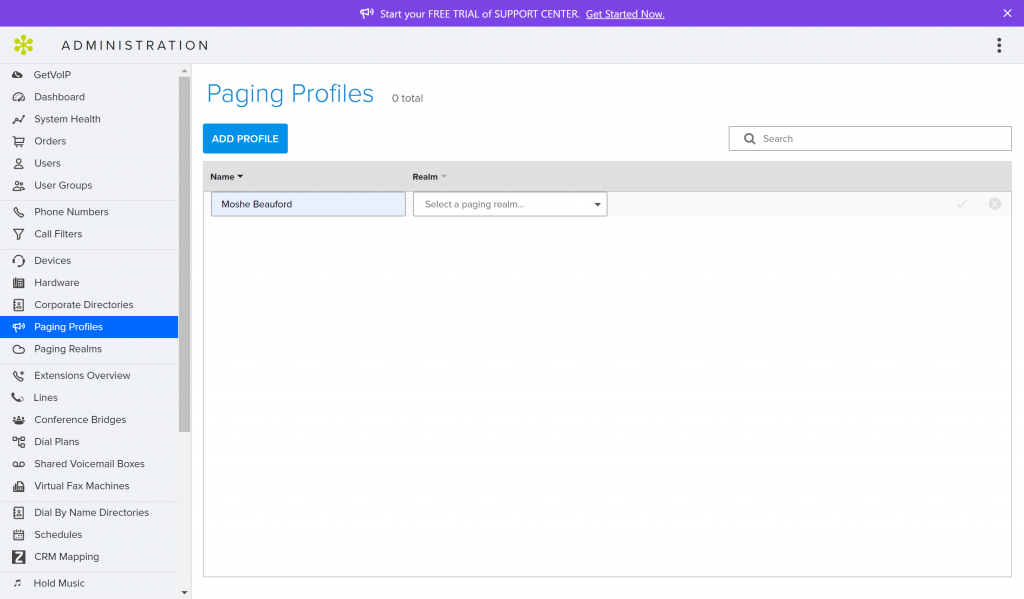
Task: Open the Users menu item
Action: [47, 163]
